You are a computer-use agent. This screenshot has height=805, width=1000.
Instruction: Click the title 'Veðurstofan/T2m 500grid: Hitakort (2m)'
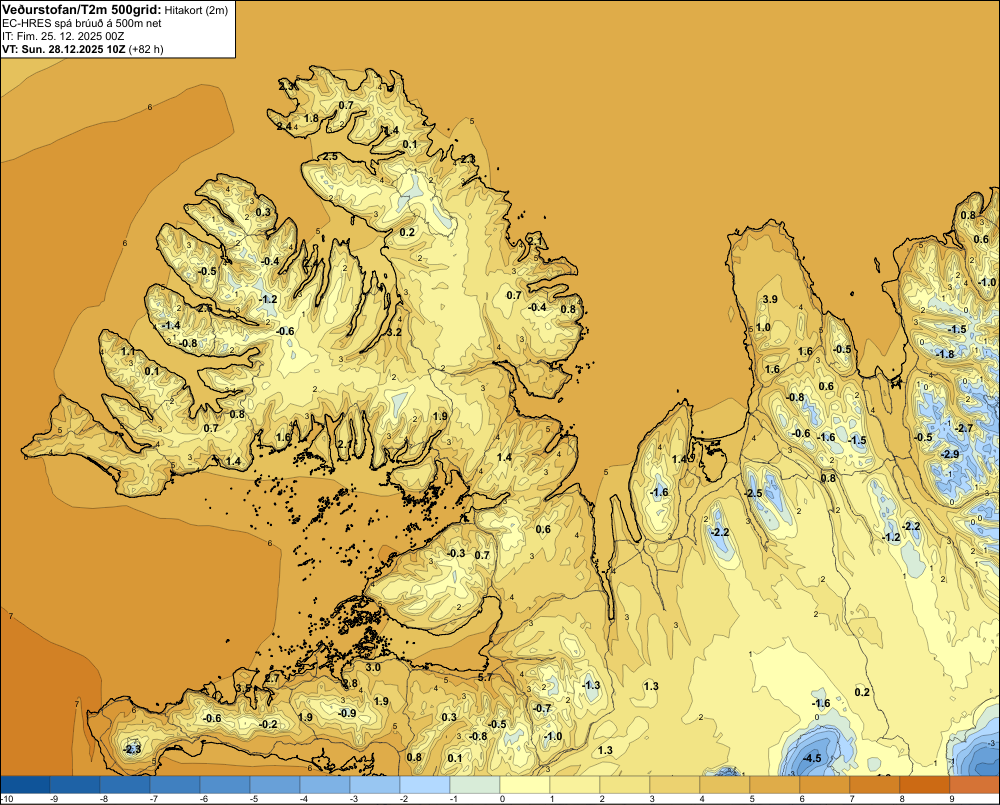click(115, 10)
